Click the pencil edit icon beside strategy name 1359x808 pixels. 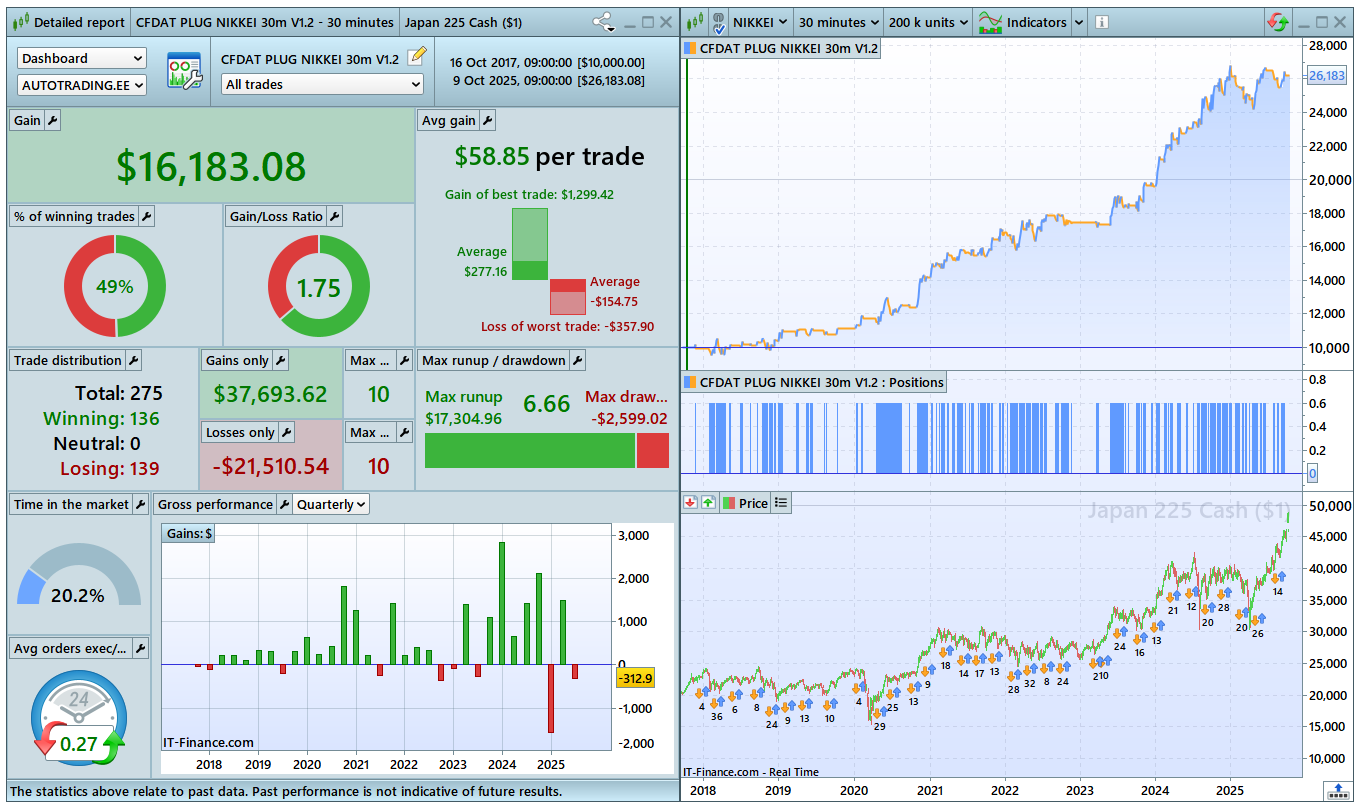pos(417,57)
